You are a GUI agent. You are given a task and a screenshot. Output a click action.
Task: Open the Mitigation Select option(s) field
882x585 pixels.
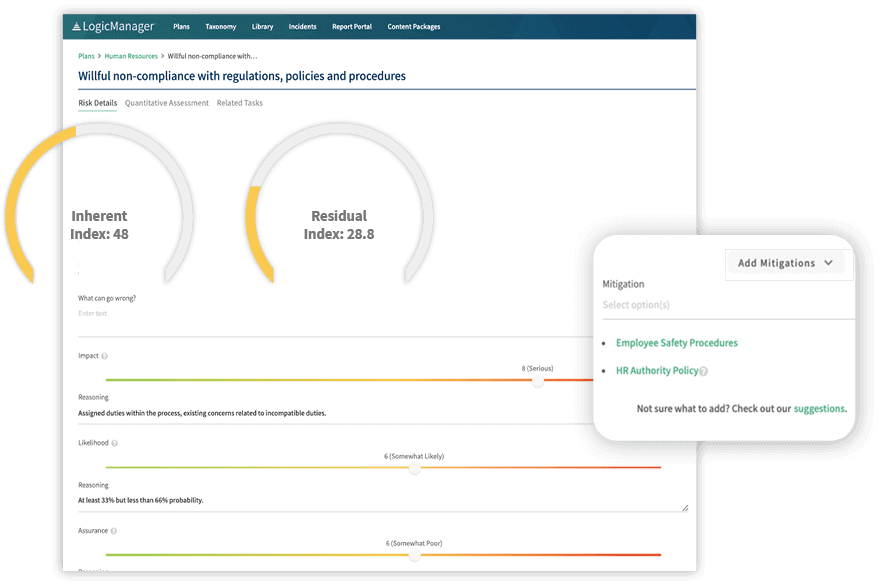tap(728, 305)
